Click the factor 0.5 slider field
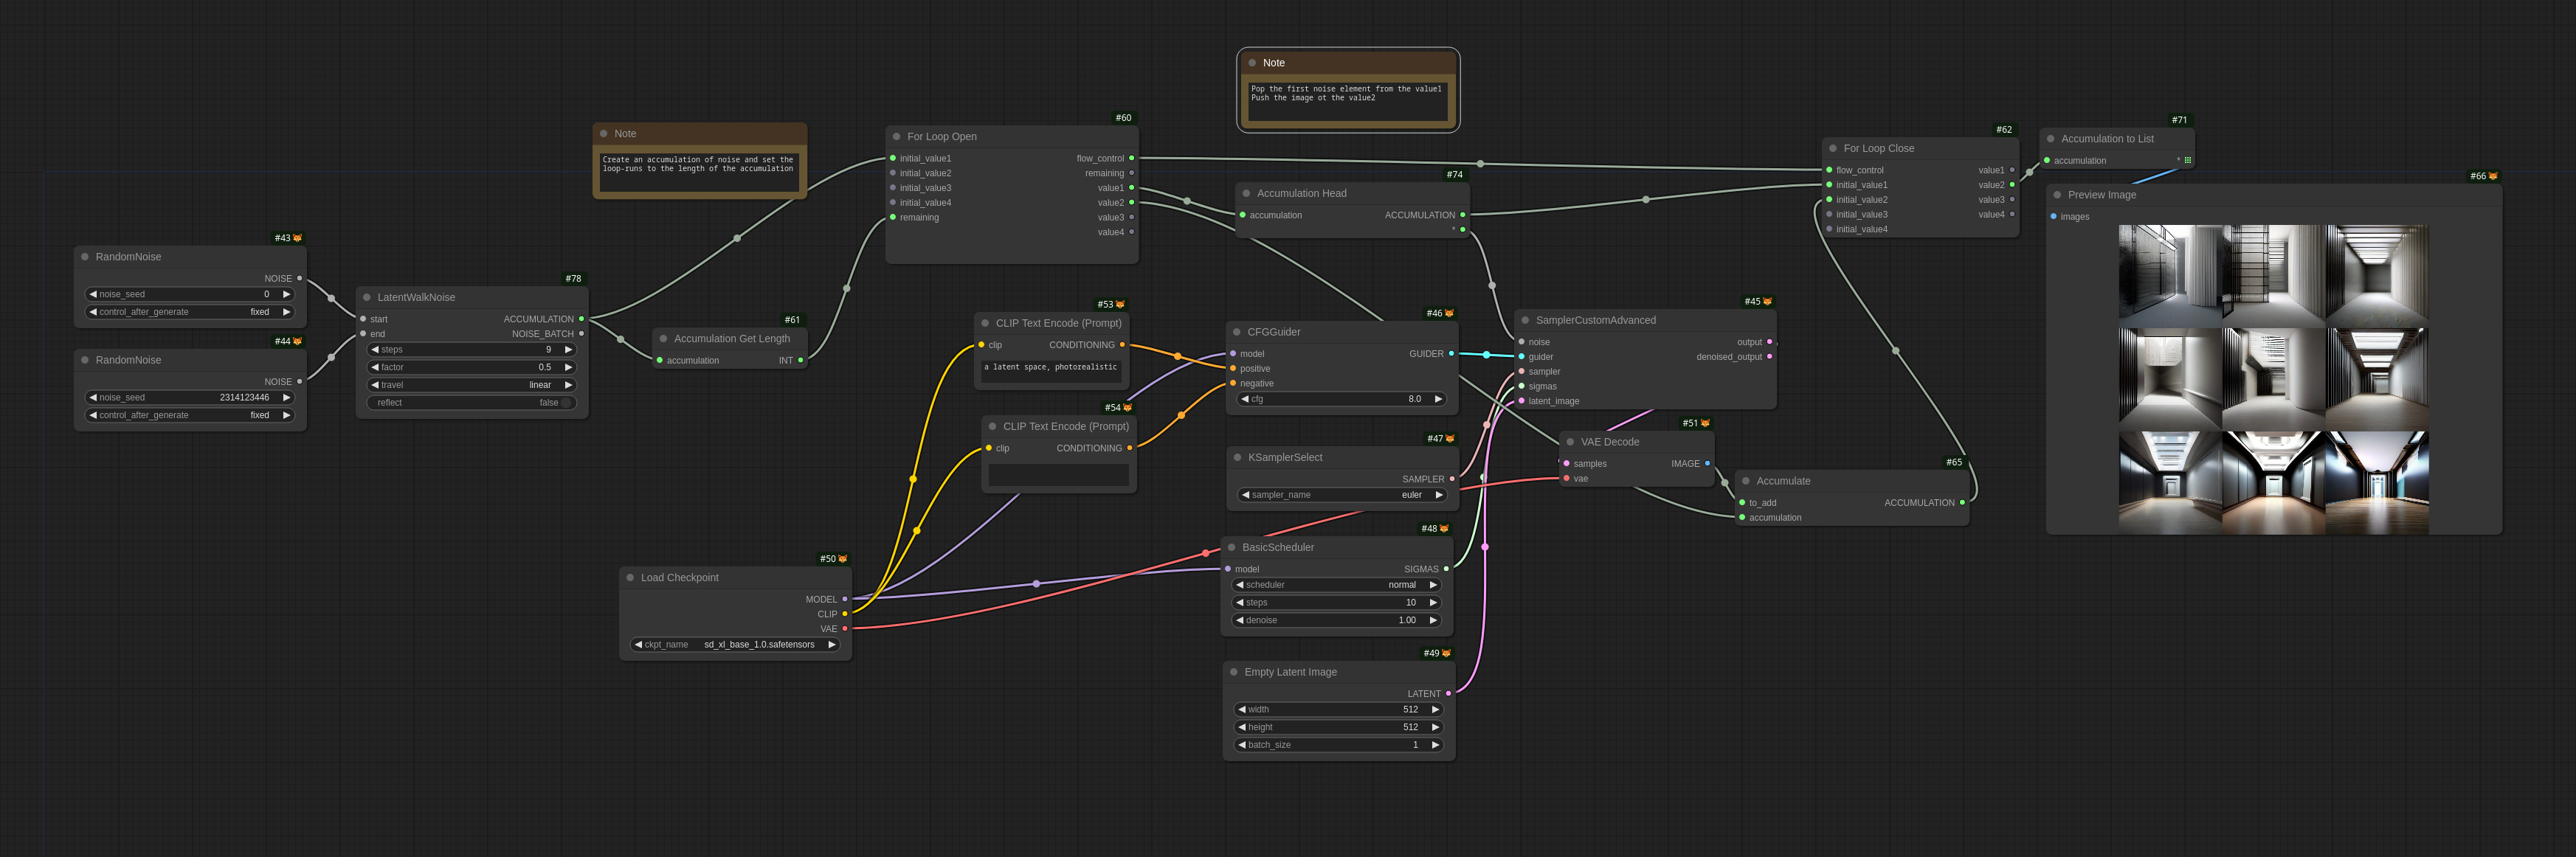The image size is (2576, 857). click(471, 367)
